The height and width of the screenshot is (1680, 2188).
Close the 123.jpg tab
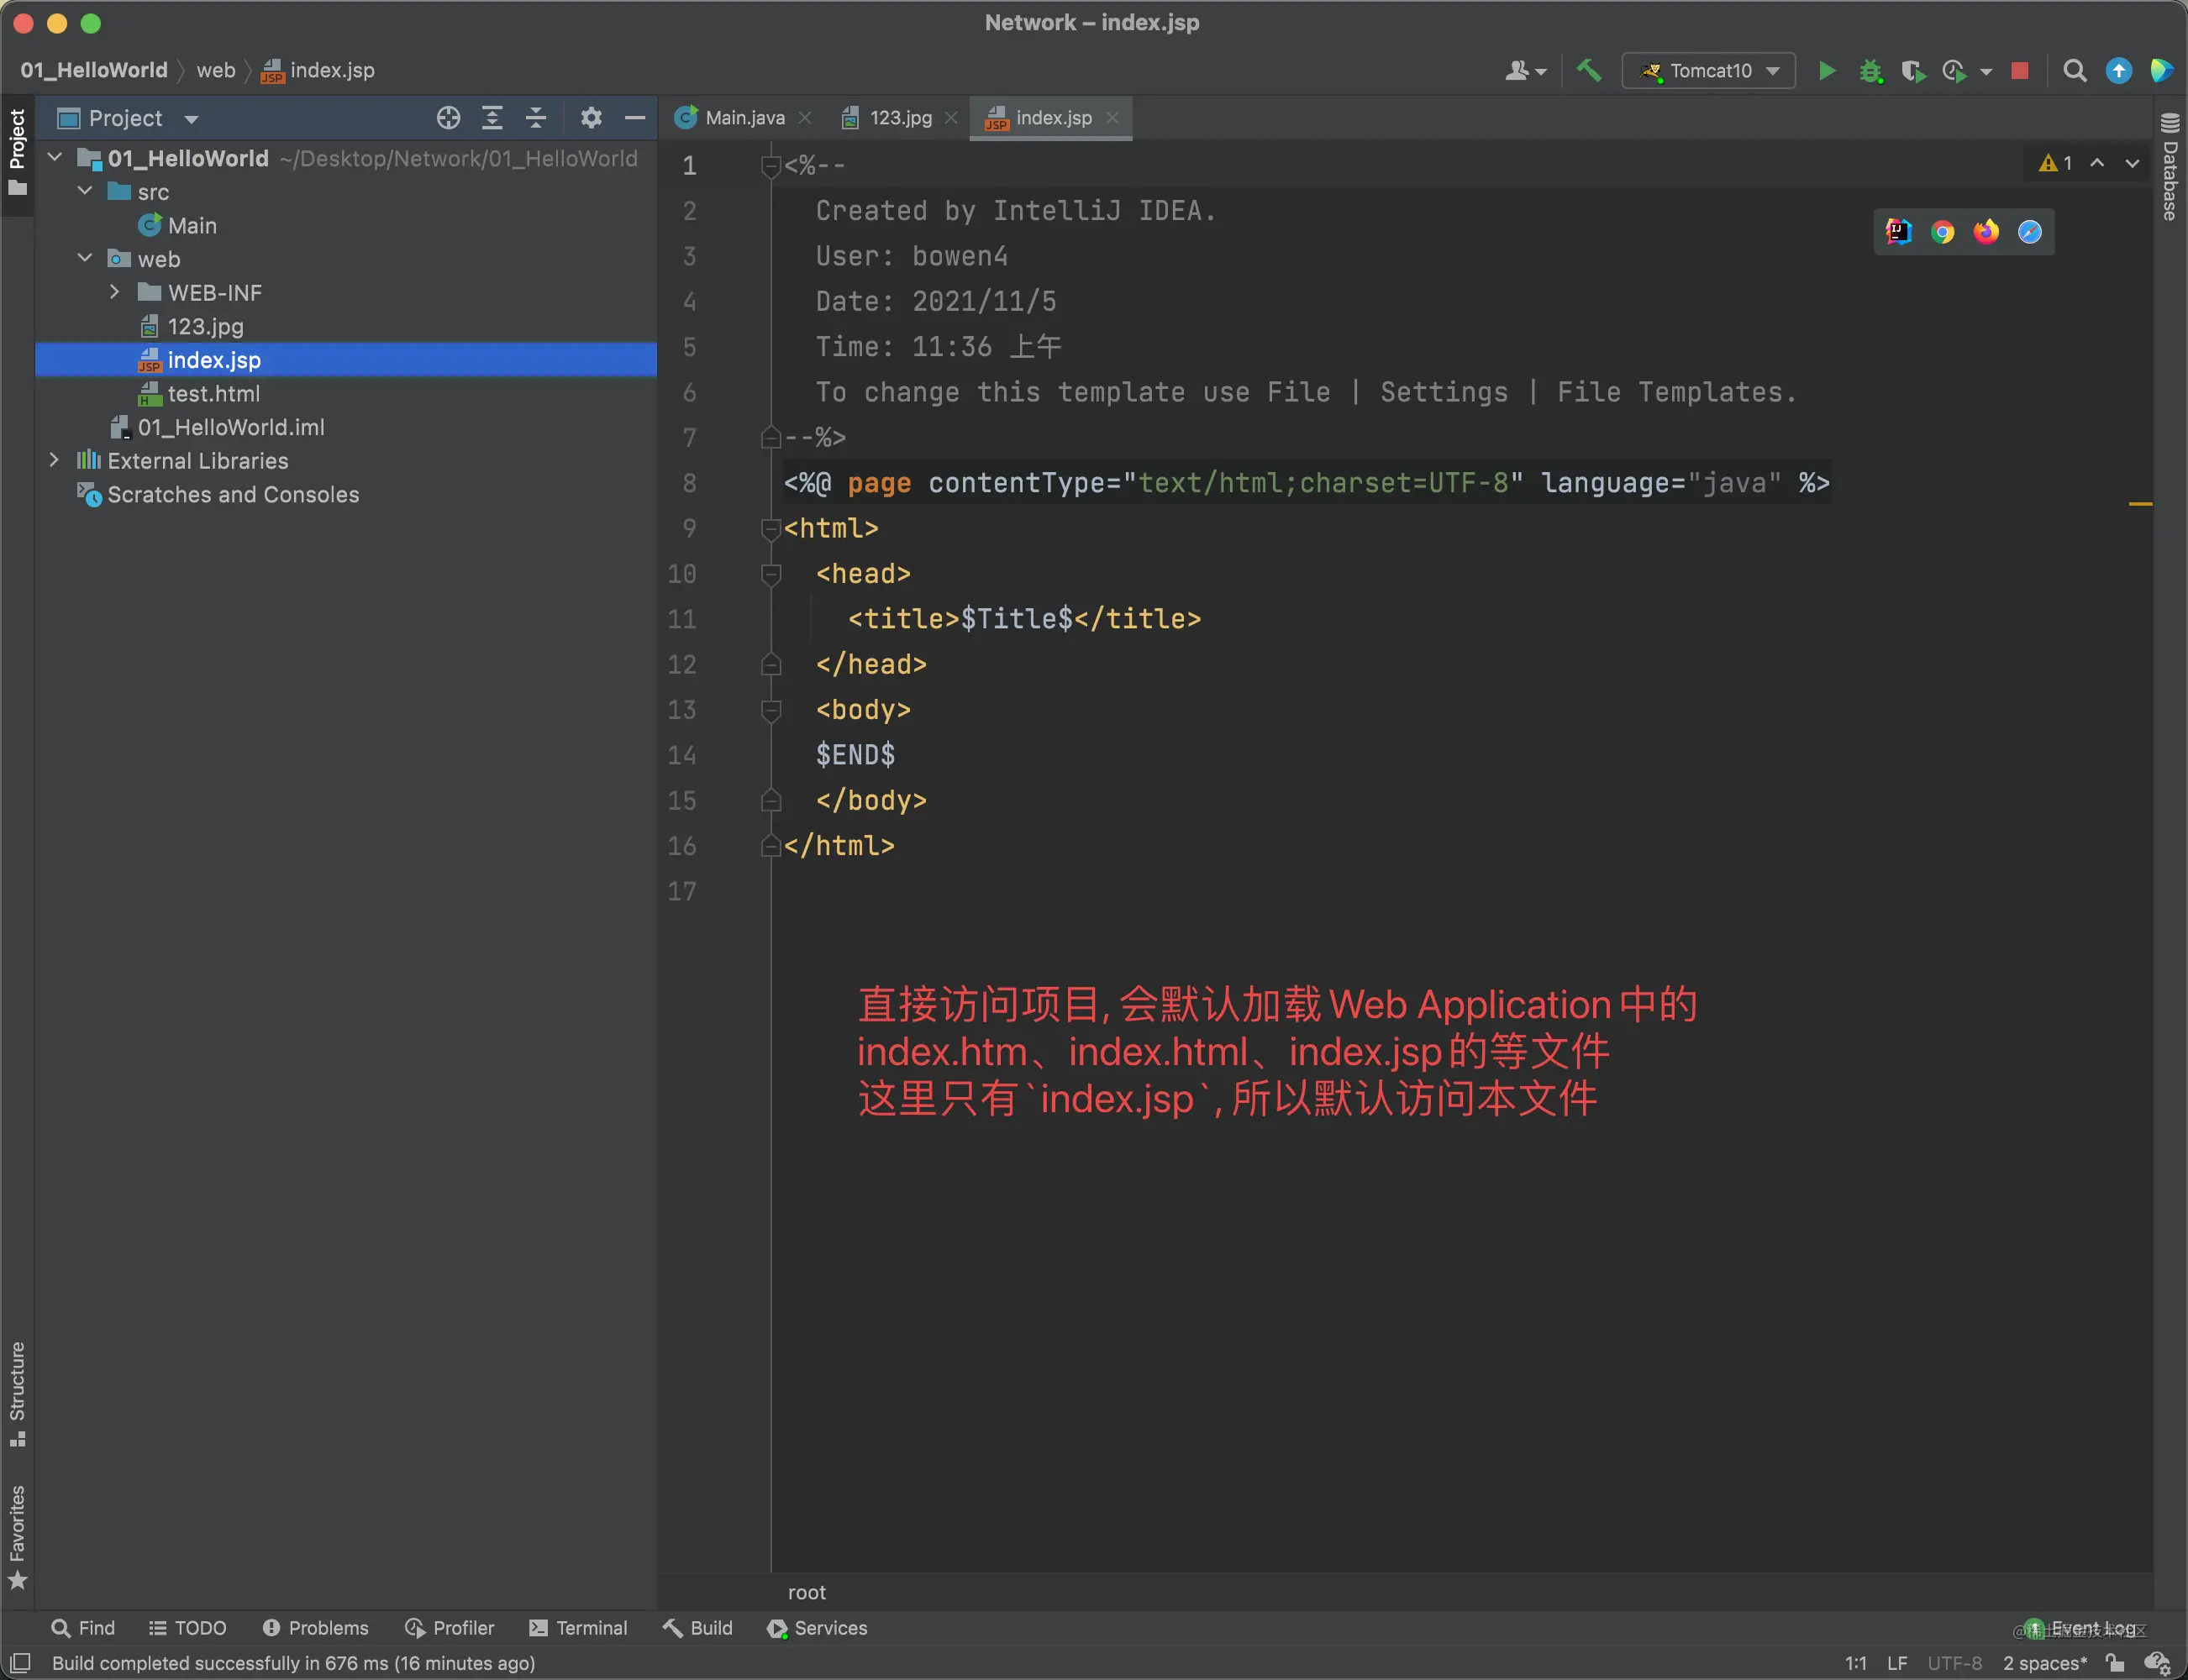click(x=950, y=118)
